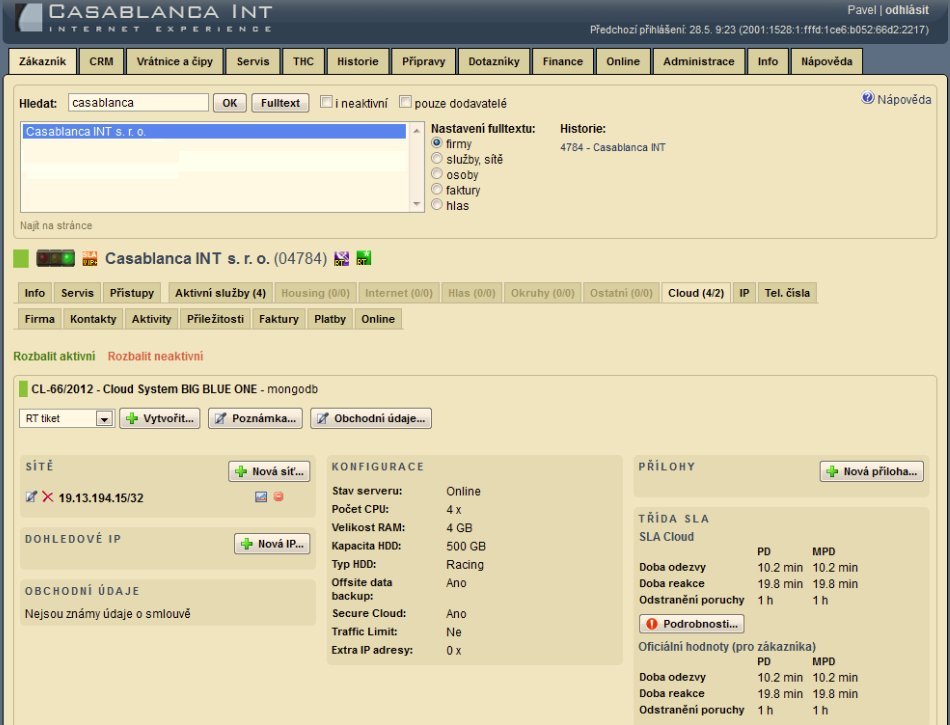Open the Finance tab
Viewport: 950px width, 725px height.
tap(563, 61)
